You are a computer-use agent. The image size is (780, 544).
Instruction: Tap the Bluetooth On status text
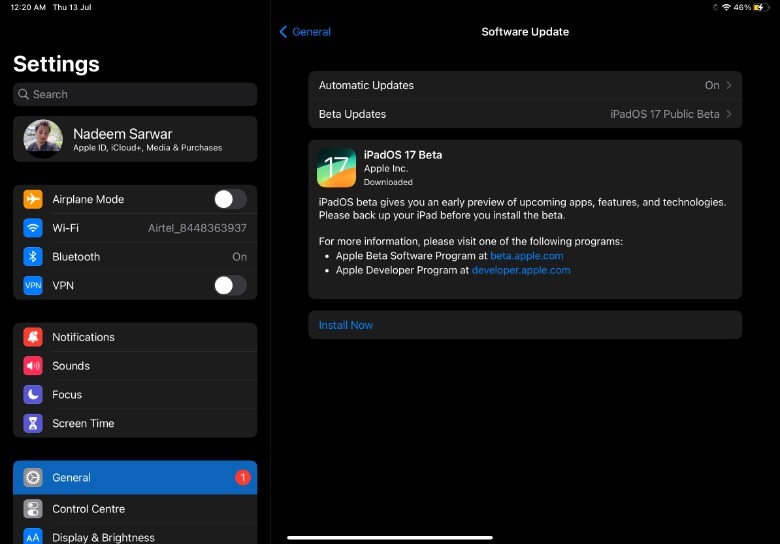click(239, 257)
